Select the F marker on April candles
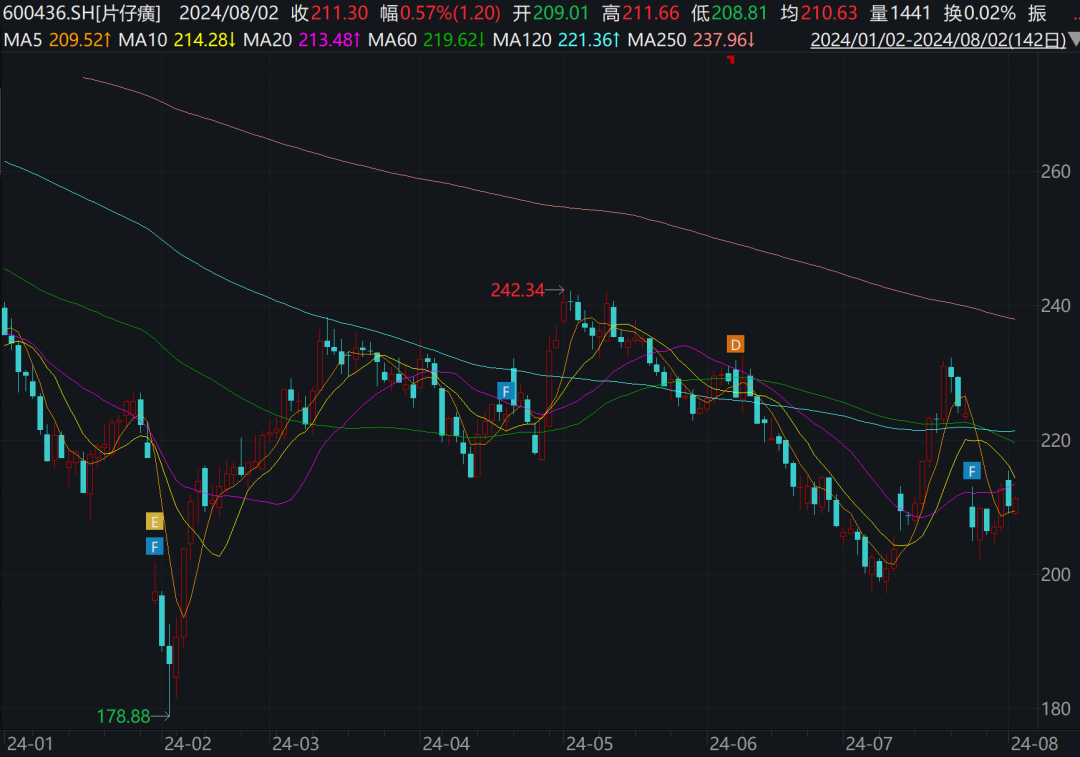This screenshot has width=1080, height=757. coord(506,390)
